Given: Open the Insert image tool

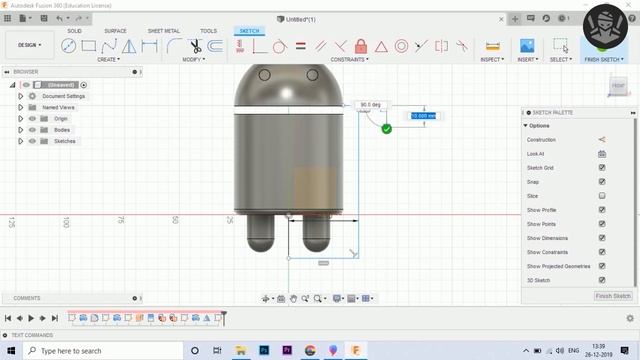Looking at the screenshot, I should [x=527, y=46].
